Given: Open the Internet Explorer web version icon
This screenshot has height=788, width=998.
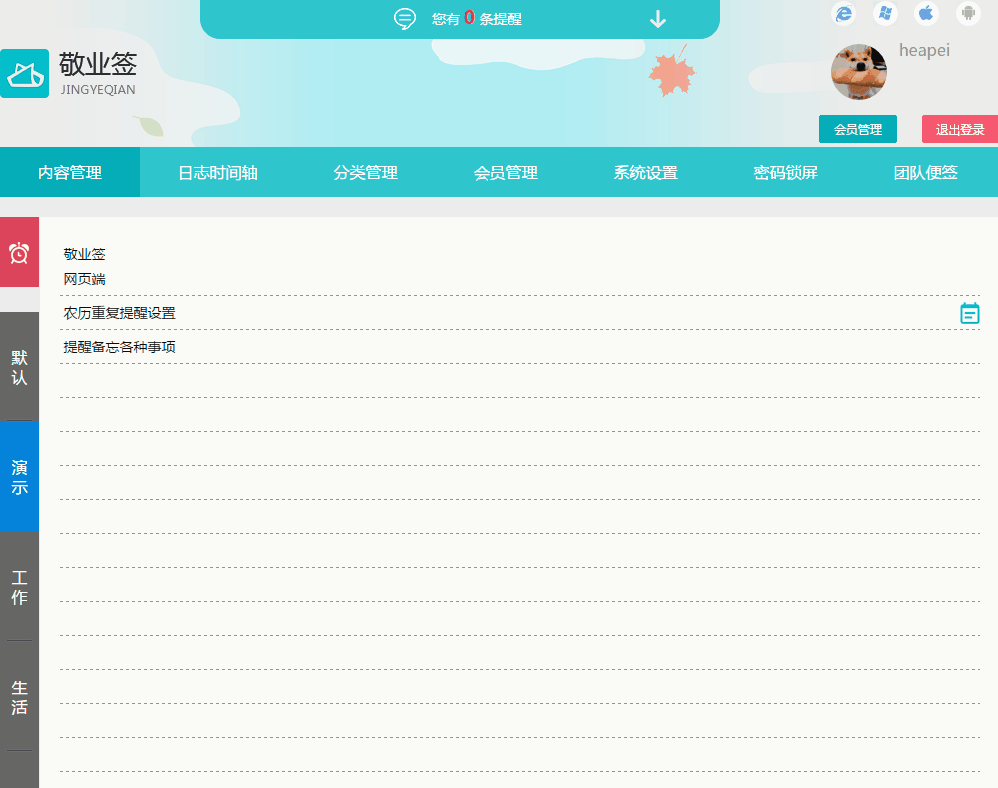Looking at the screenshot, I should [843, 13].
